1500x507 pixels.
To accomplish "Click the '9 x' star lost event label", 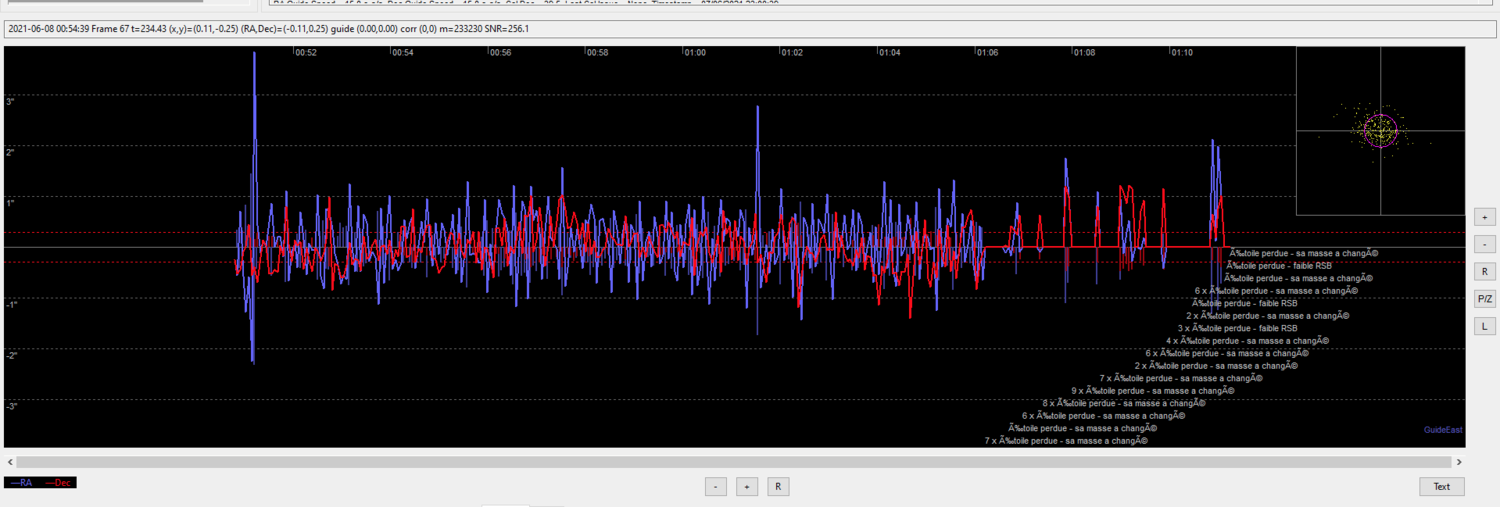I will point(1152,391).
